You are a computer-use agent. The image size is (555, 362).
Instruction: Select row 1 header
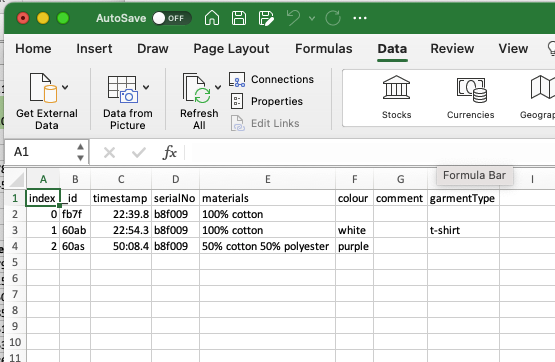[x=15, y=198]
